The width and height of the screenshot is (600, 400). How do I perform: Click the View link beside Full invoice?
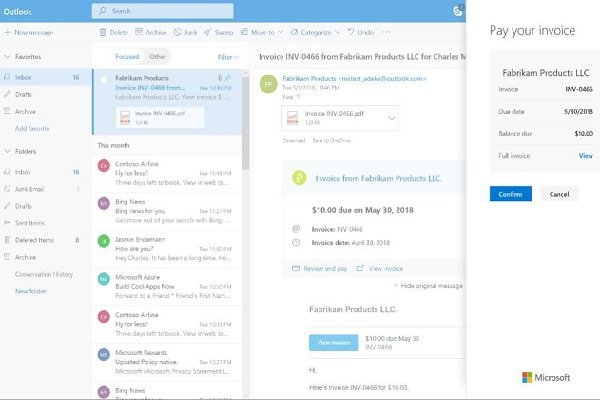click(585, 156)
